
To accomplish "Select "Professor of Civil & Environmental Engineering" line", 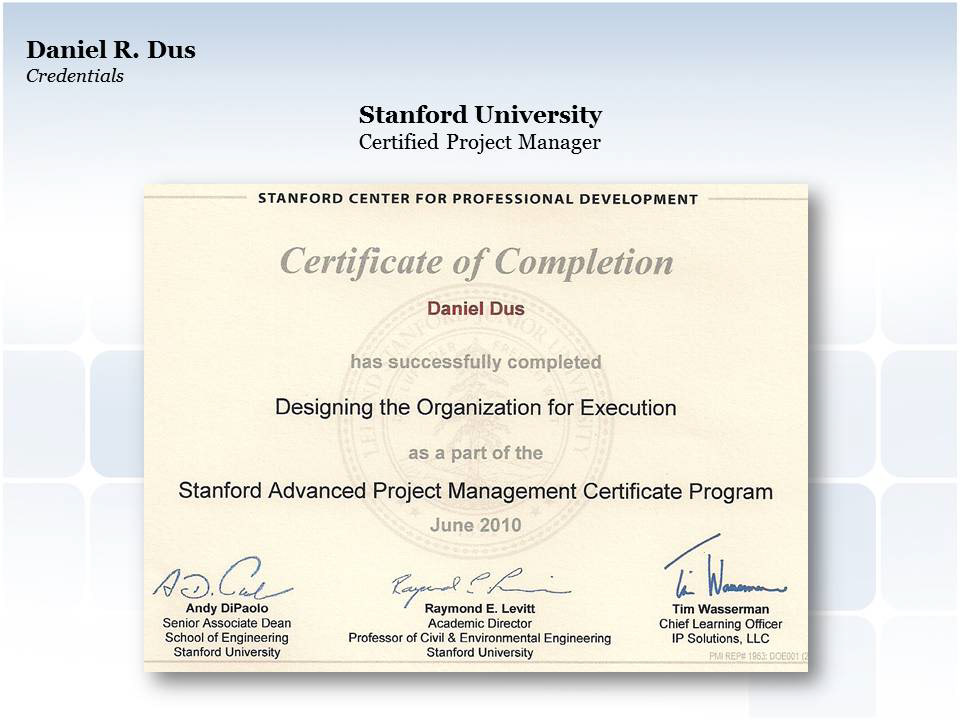I will click(x=480, y=638).
